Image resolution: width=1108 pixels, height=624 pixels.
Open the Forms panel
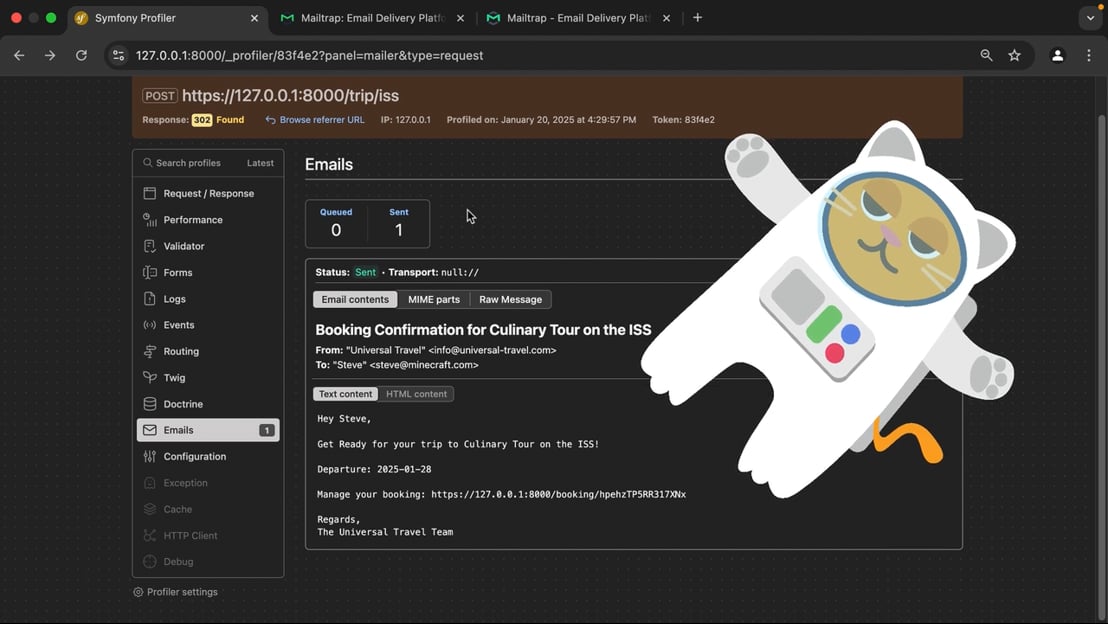click(x=178, y=273)
